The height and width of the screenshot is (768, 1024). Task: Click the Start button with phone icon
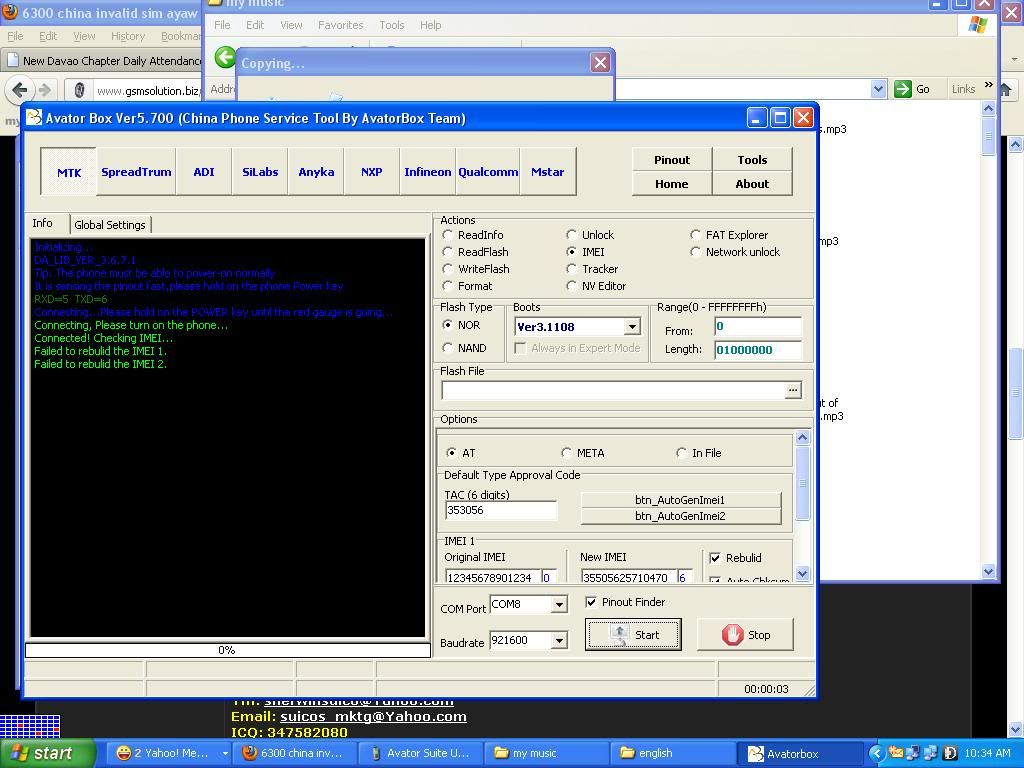[633, 635]
